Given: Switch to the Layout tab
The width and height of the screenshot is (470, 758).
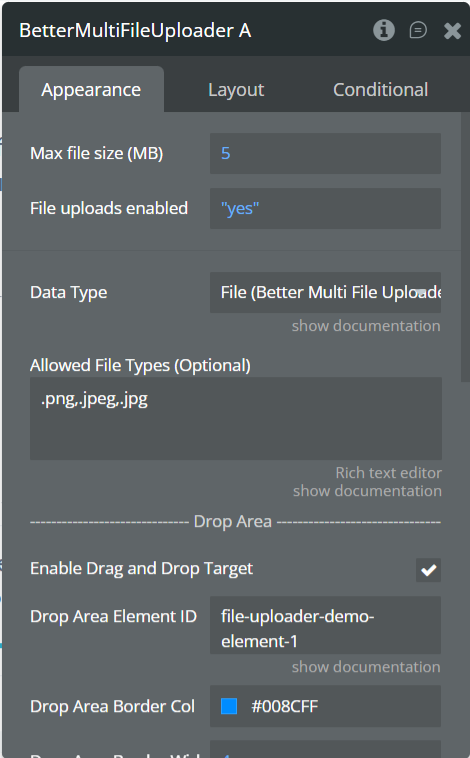Looking at the screenshot, I should click(236, 90).
